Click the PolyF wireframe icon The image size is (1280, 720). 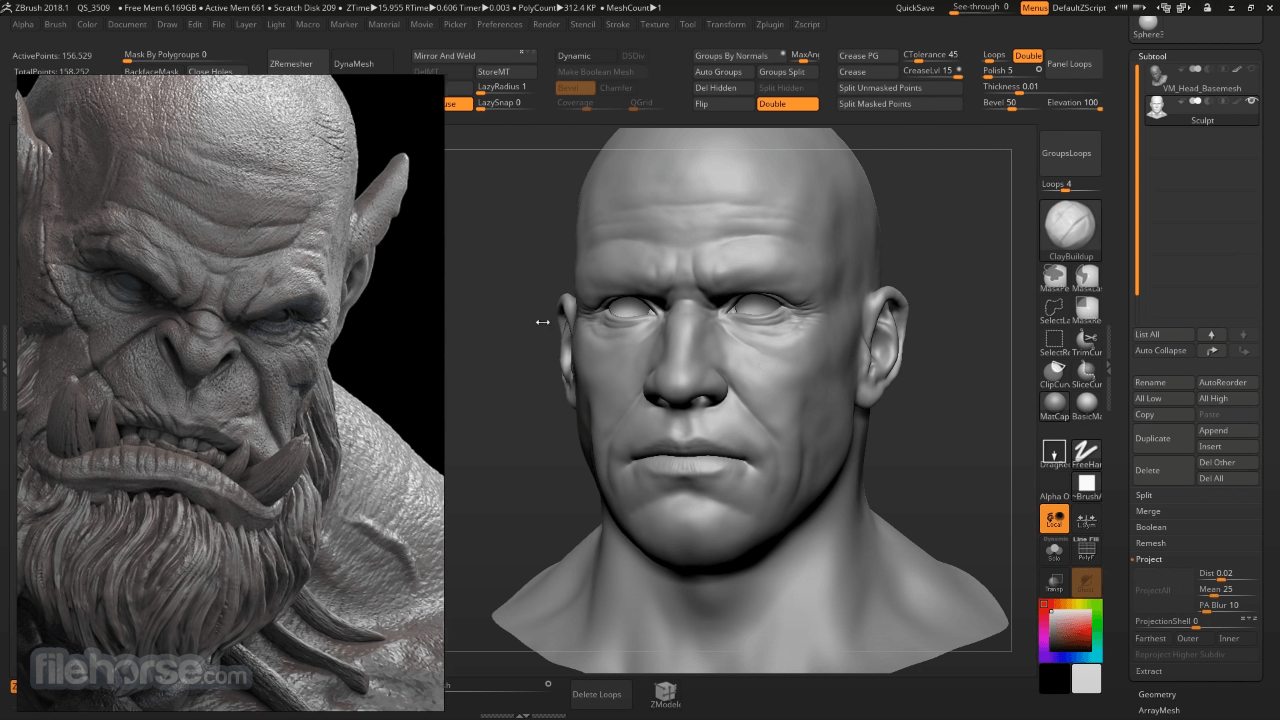(1087, 550)
